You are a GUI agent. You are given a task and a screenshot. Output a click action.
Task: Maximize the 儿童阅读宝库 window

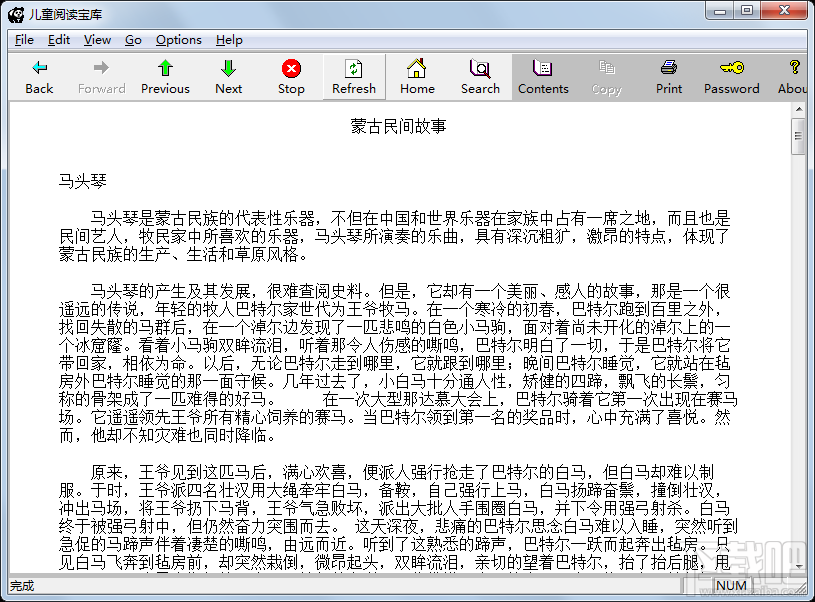747,11
